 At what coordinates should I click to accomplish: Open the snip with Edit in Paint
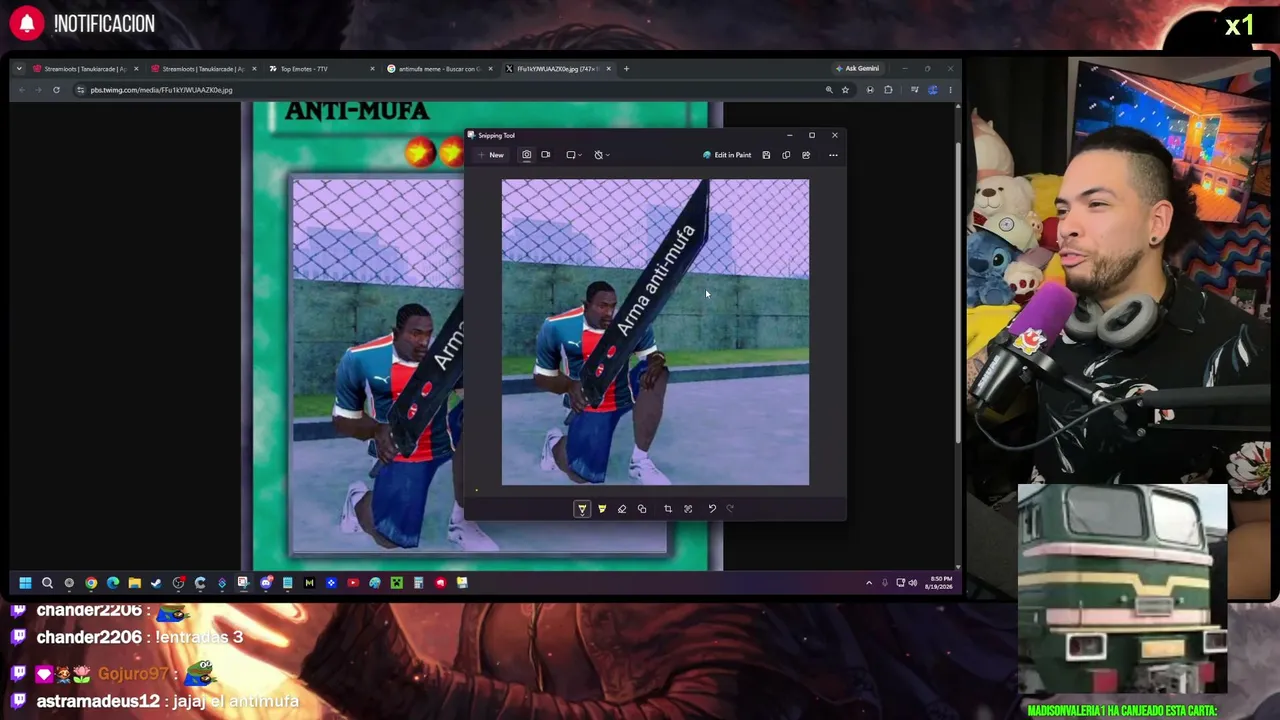click(x=727, y=155)
